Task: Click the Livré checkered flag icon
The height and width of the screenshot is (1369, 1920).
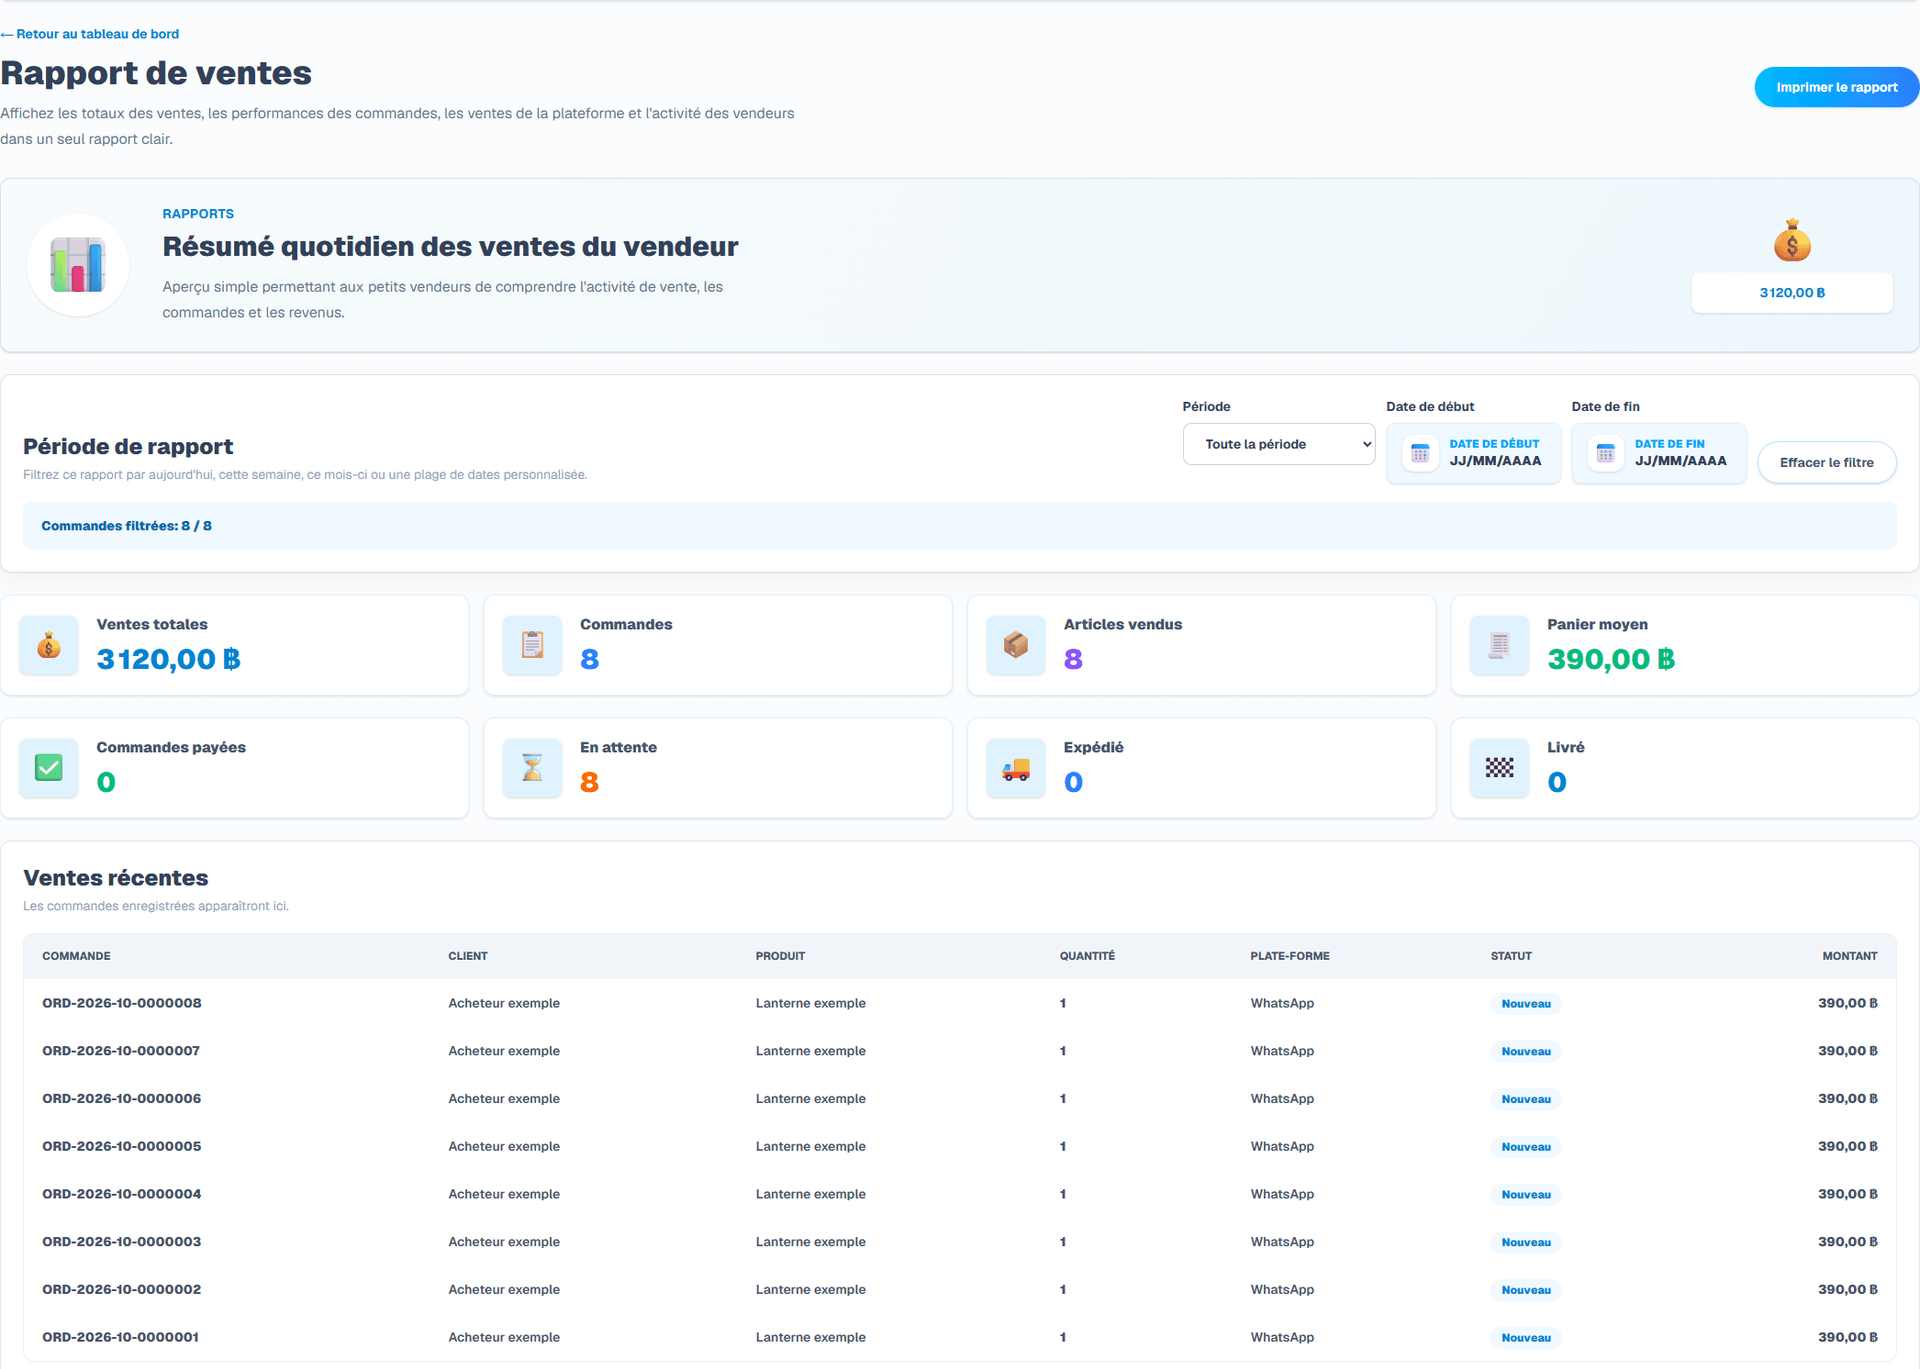Action: tap(1499, 768)
